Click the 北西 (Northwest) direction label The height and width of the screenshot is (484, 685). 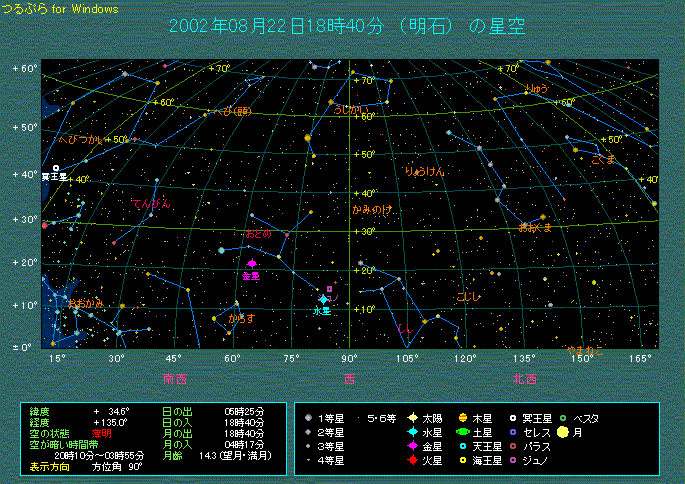click(524, 379)
